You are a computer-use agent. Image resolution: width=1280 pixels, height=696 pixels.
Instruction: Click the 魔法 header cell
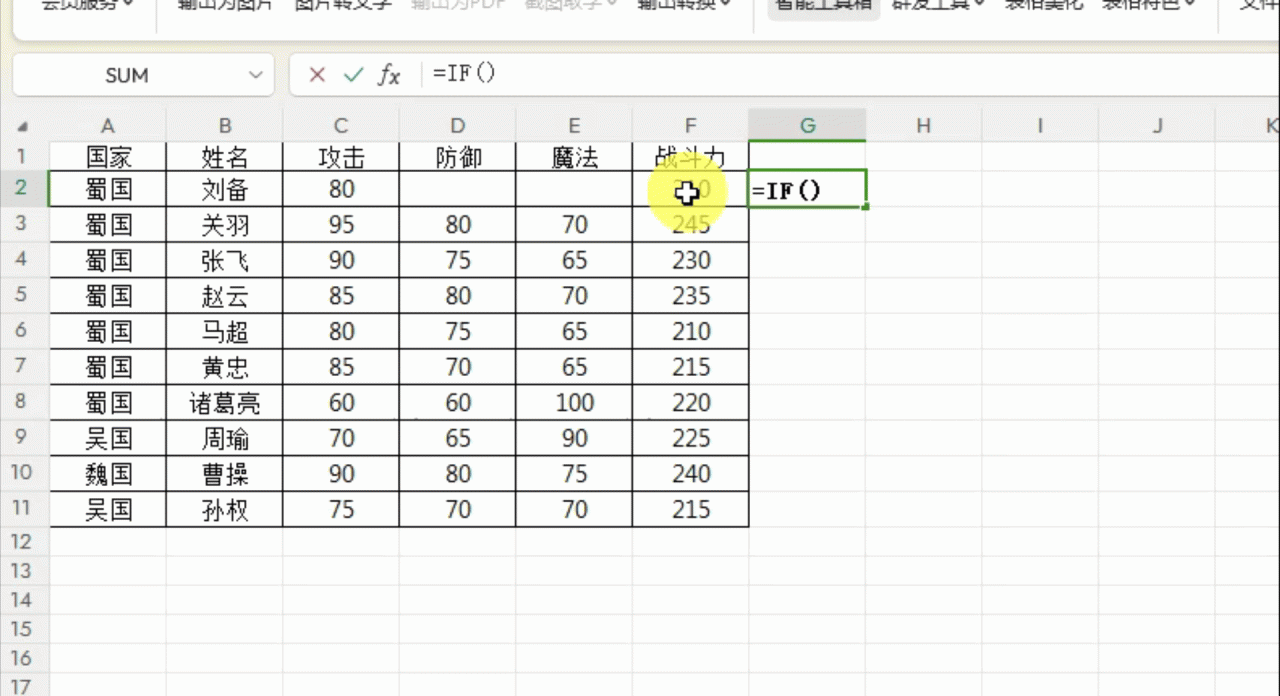pyautogui.click(x=574, y=156)
